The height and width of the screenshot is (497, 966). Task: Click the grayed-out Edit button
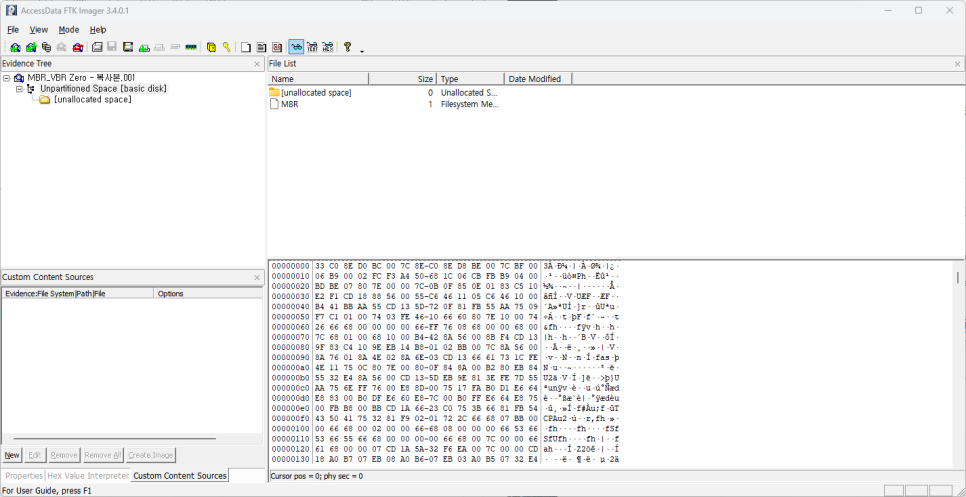(34, 455)
